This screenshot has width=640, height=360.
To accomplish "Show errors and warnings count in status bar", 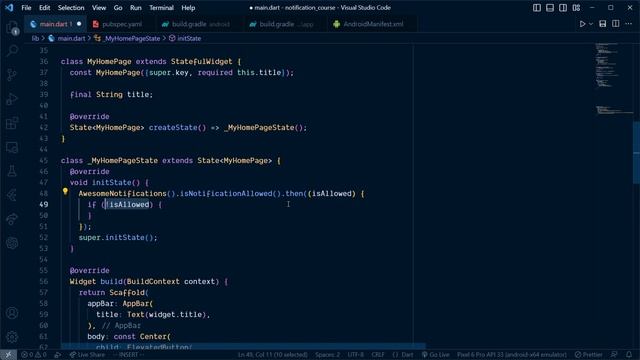I will pos(34,355).
